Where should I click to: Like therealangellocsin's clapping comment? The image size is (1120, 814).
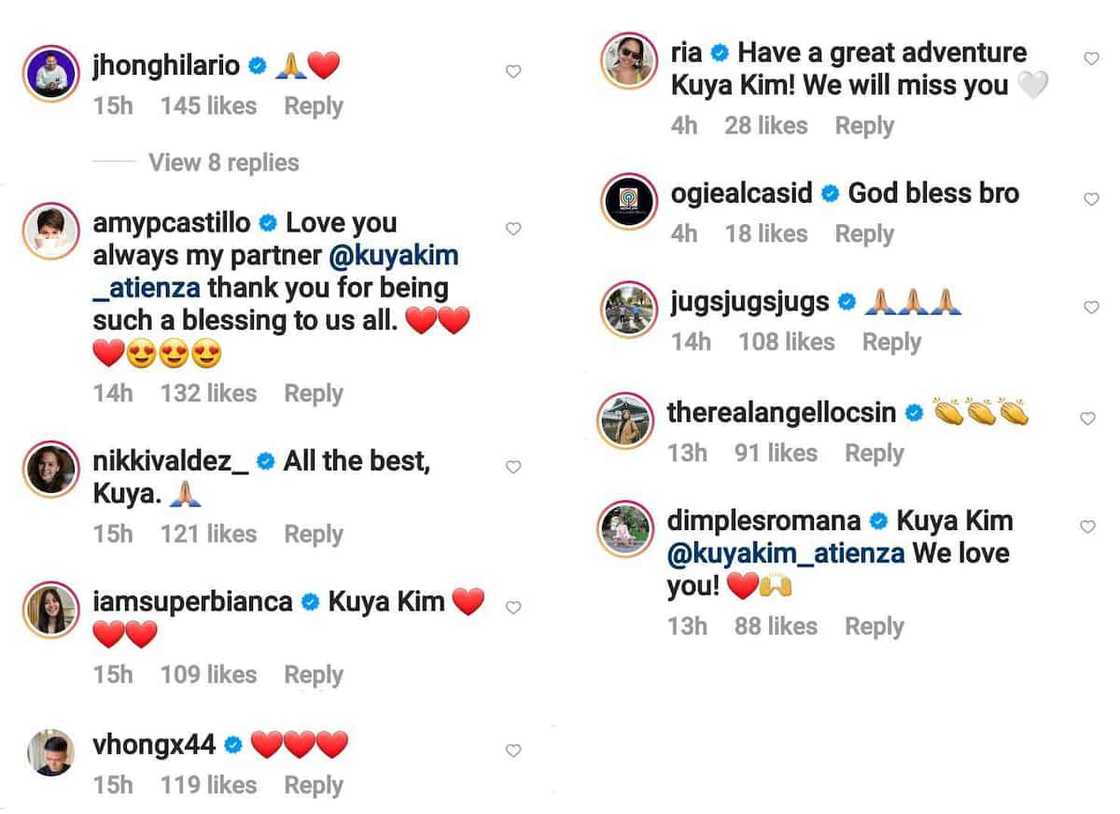point(1087,418)
